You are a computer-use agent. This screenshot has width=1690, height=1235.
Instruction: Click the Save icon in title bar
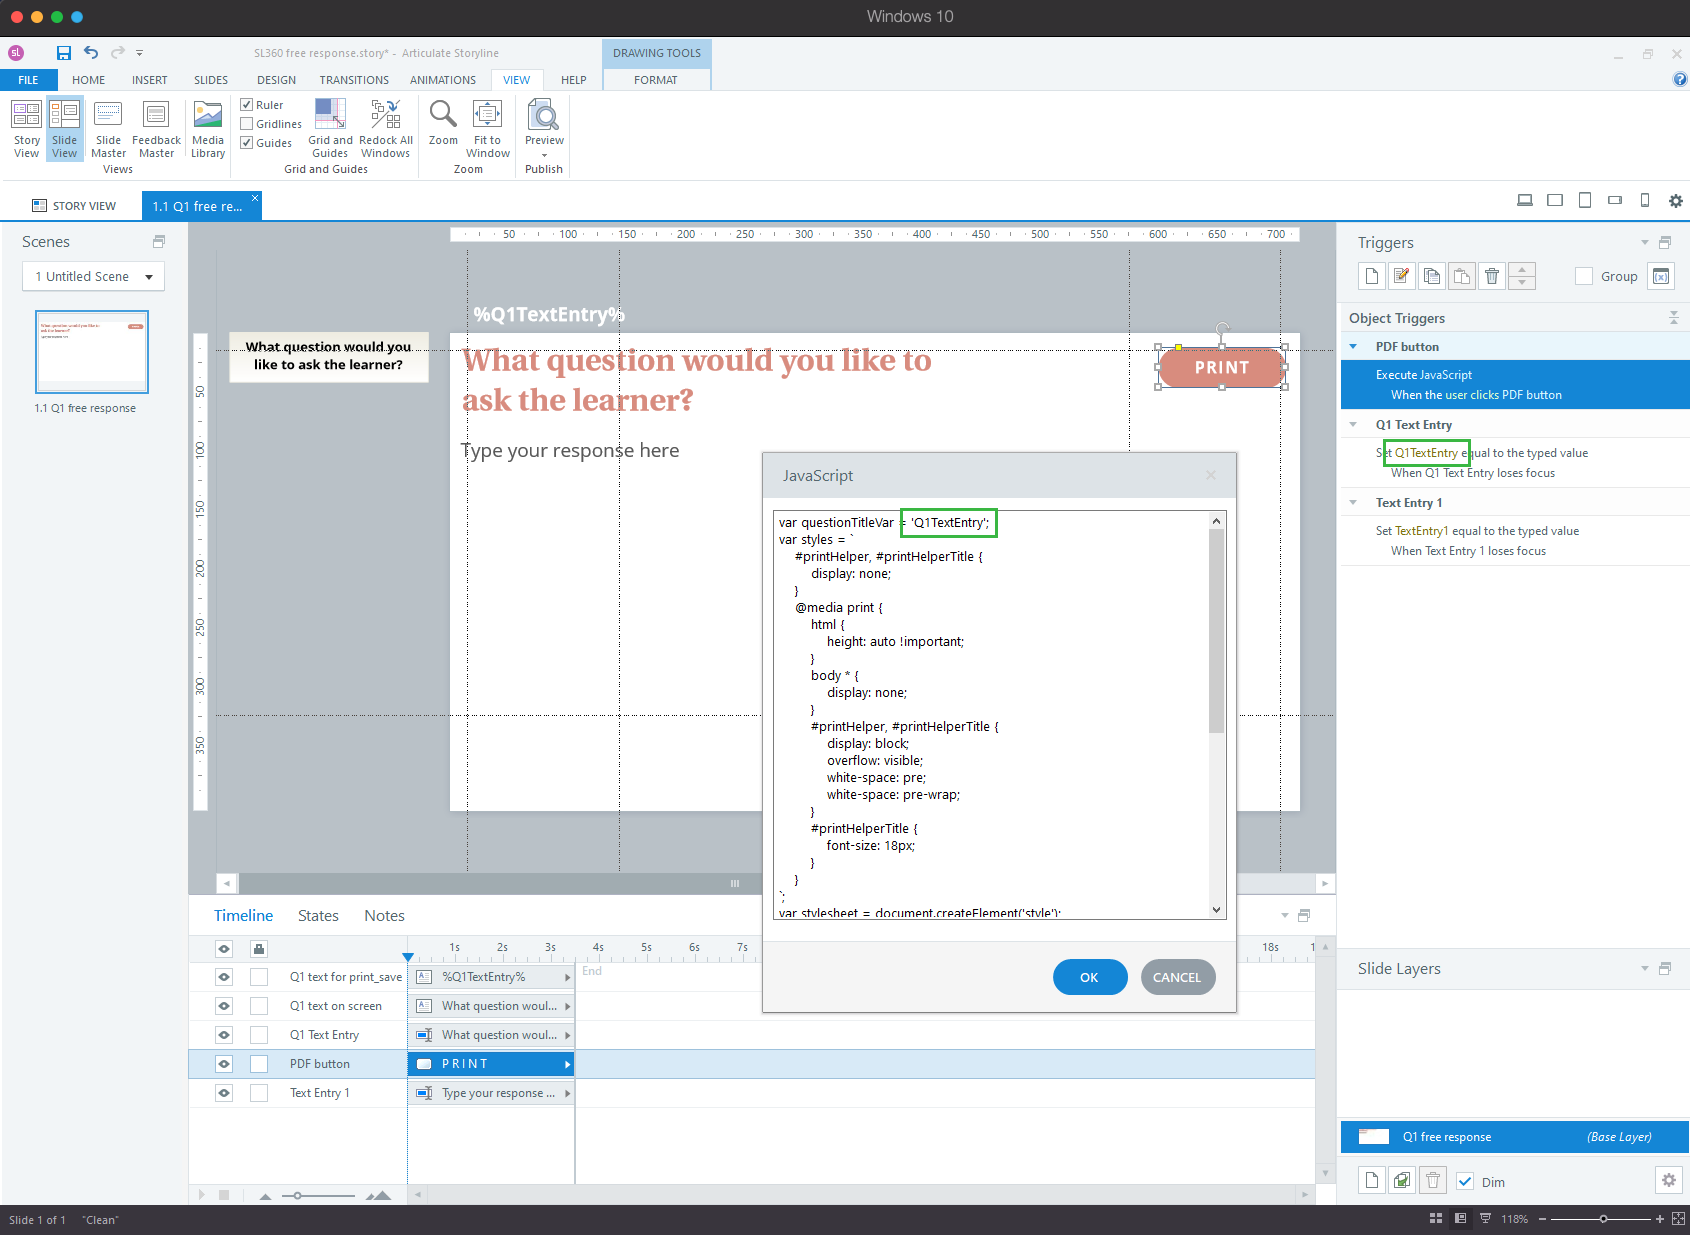pos(64,53)
